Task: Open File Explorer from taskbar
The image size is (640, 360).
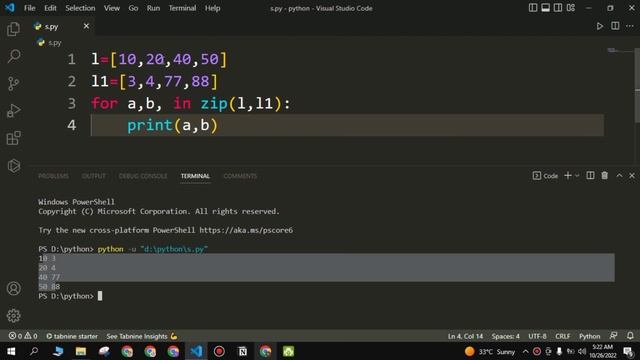Action: click(x=80, y=351)
